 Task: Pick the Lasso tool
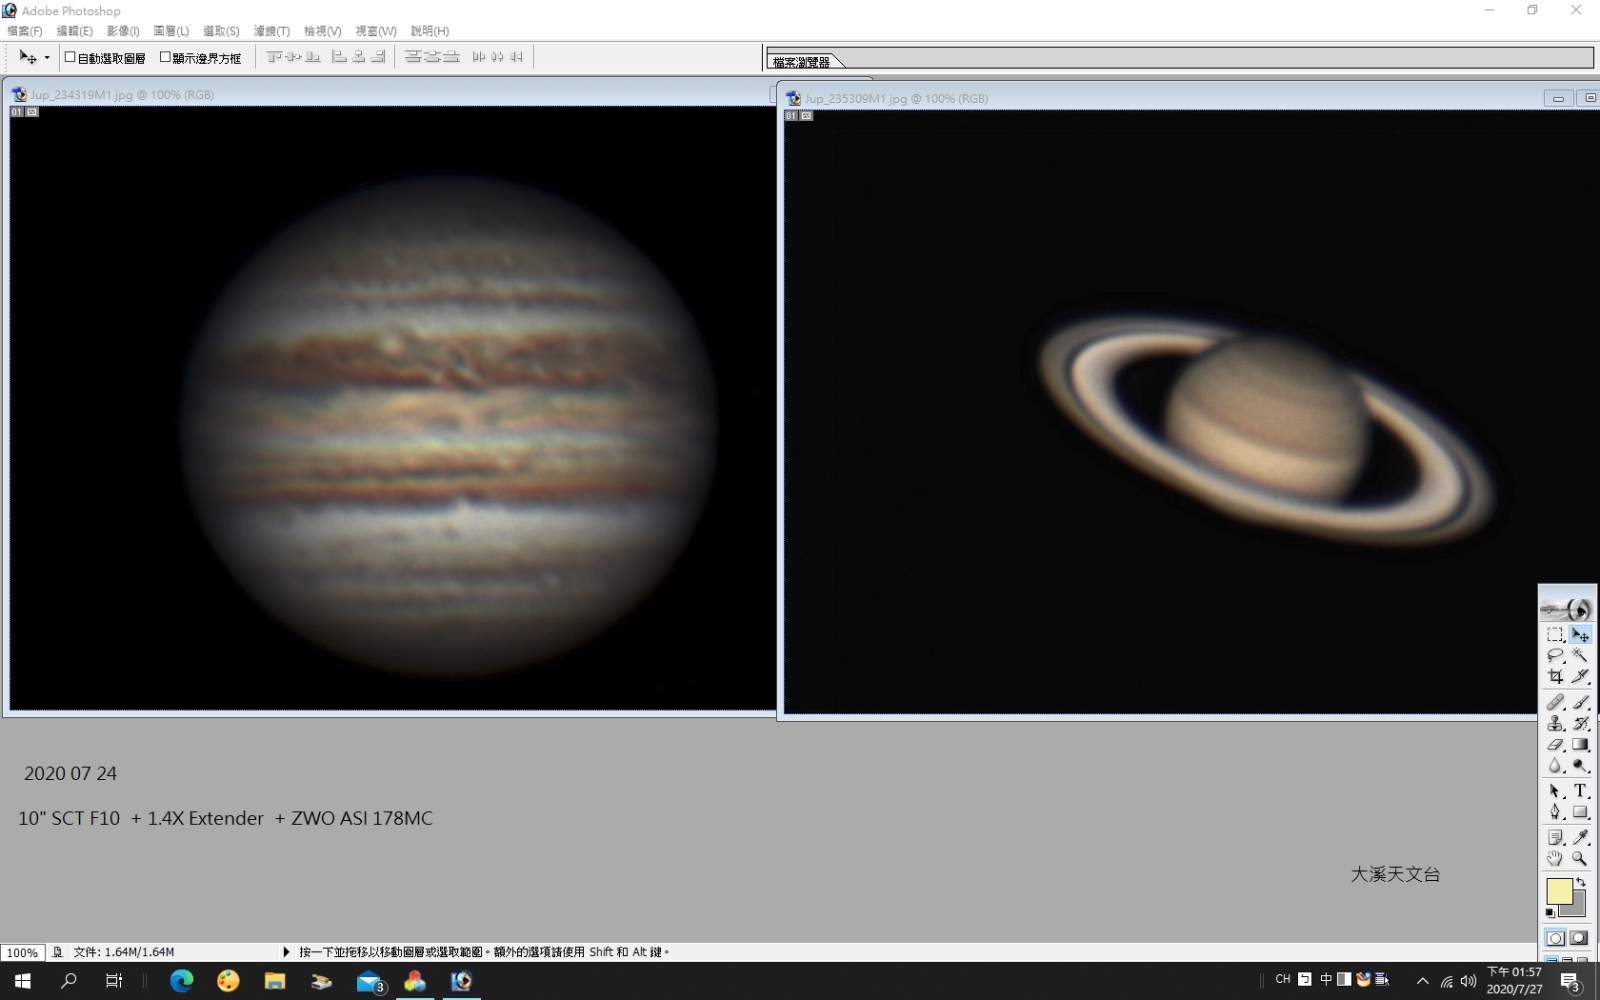(1555, 656)
